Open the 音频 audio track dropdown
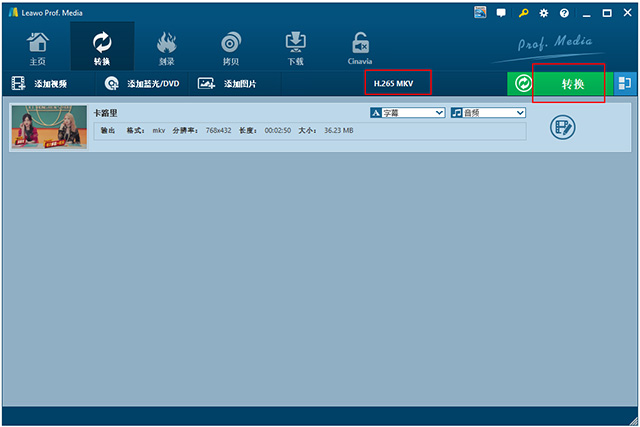This screenshot has width=640, height=427. pos(488,113)
